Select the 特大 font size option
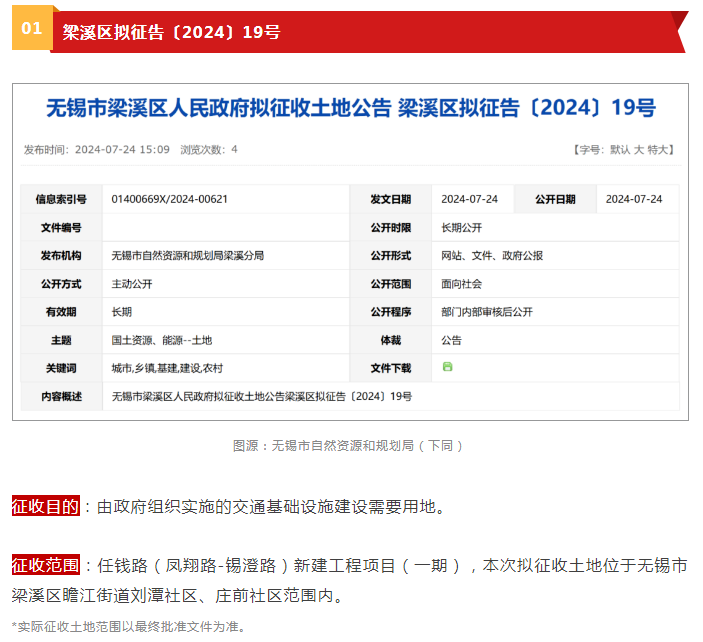The height and width of the screenshot is (642, 703). [658, 150]
